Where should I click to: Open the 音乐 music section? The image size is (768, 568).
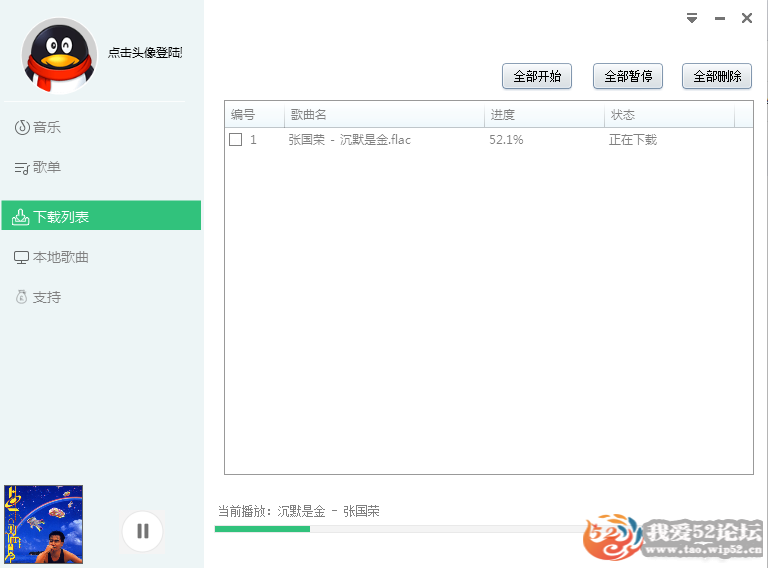click(x=38, y=127)
